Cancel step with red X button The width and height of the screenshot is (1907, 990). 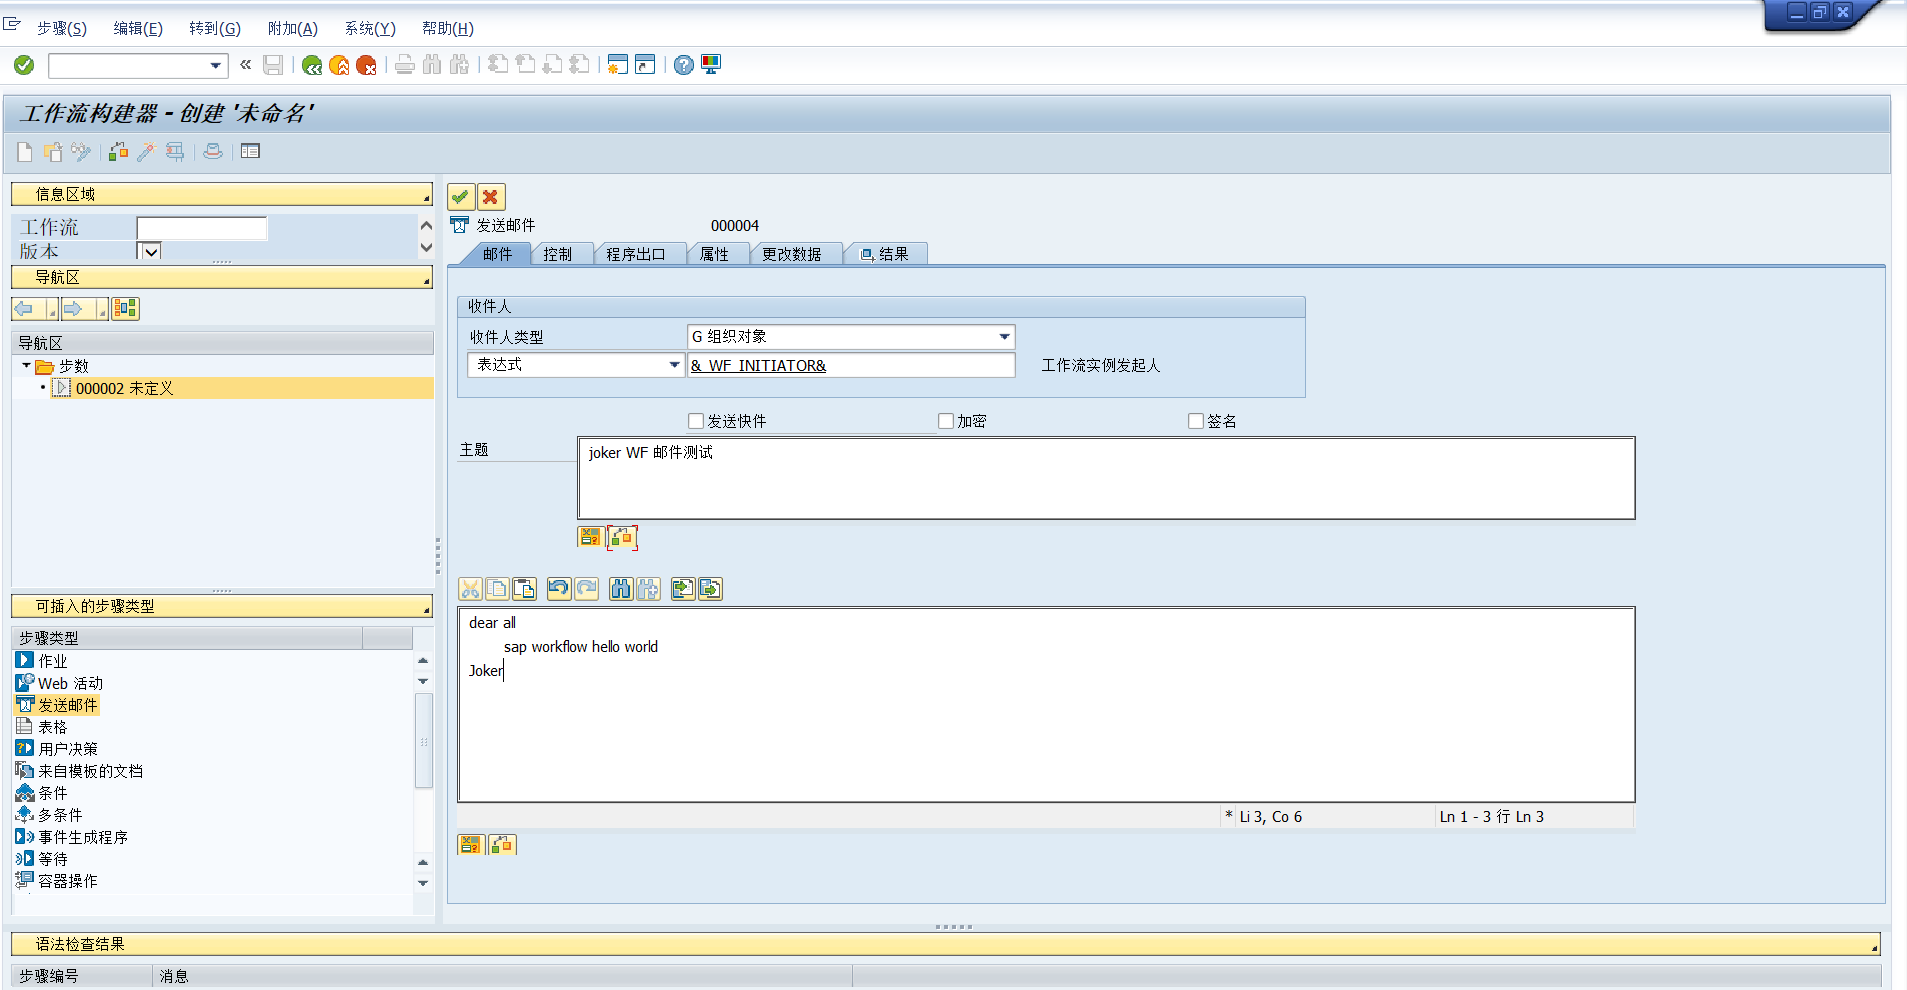[x=490, y=197]
